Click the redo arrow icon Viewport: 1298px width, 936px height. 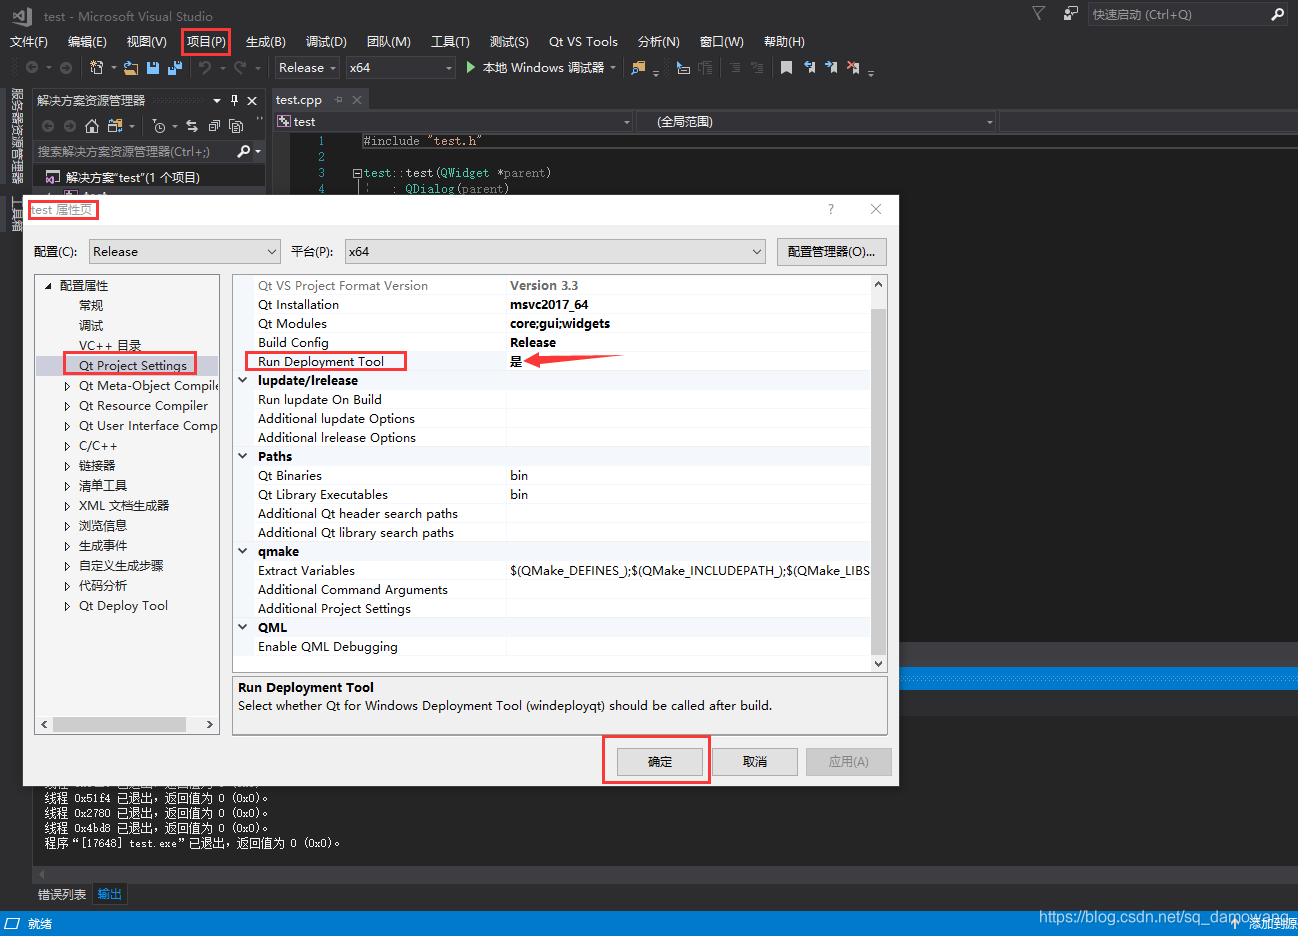pyautogui.click(x=240, y=67)
